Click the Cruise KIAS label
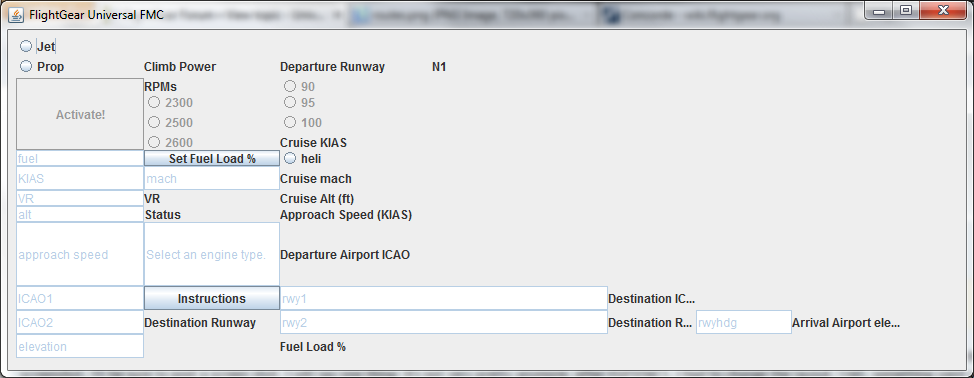Viewport: 974px width, 378px height. pyautogui.click(x=313, y=143)
